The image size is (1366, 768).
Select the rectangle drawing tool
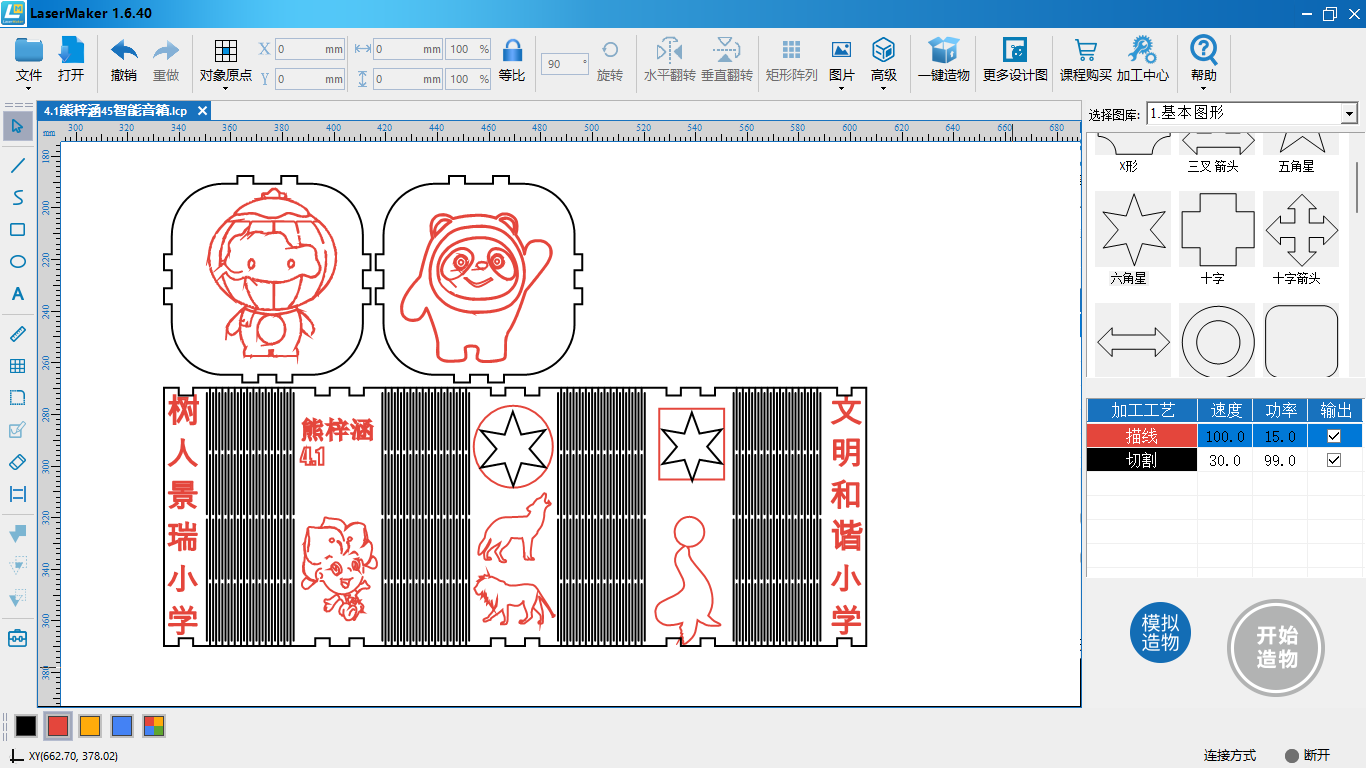(17, 230)
